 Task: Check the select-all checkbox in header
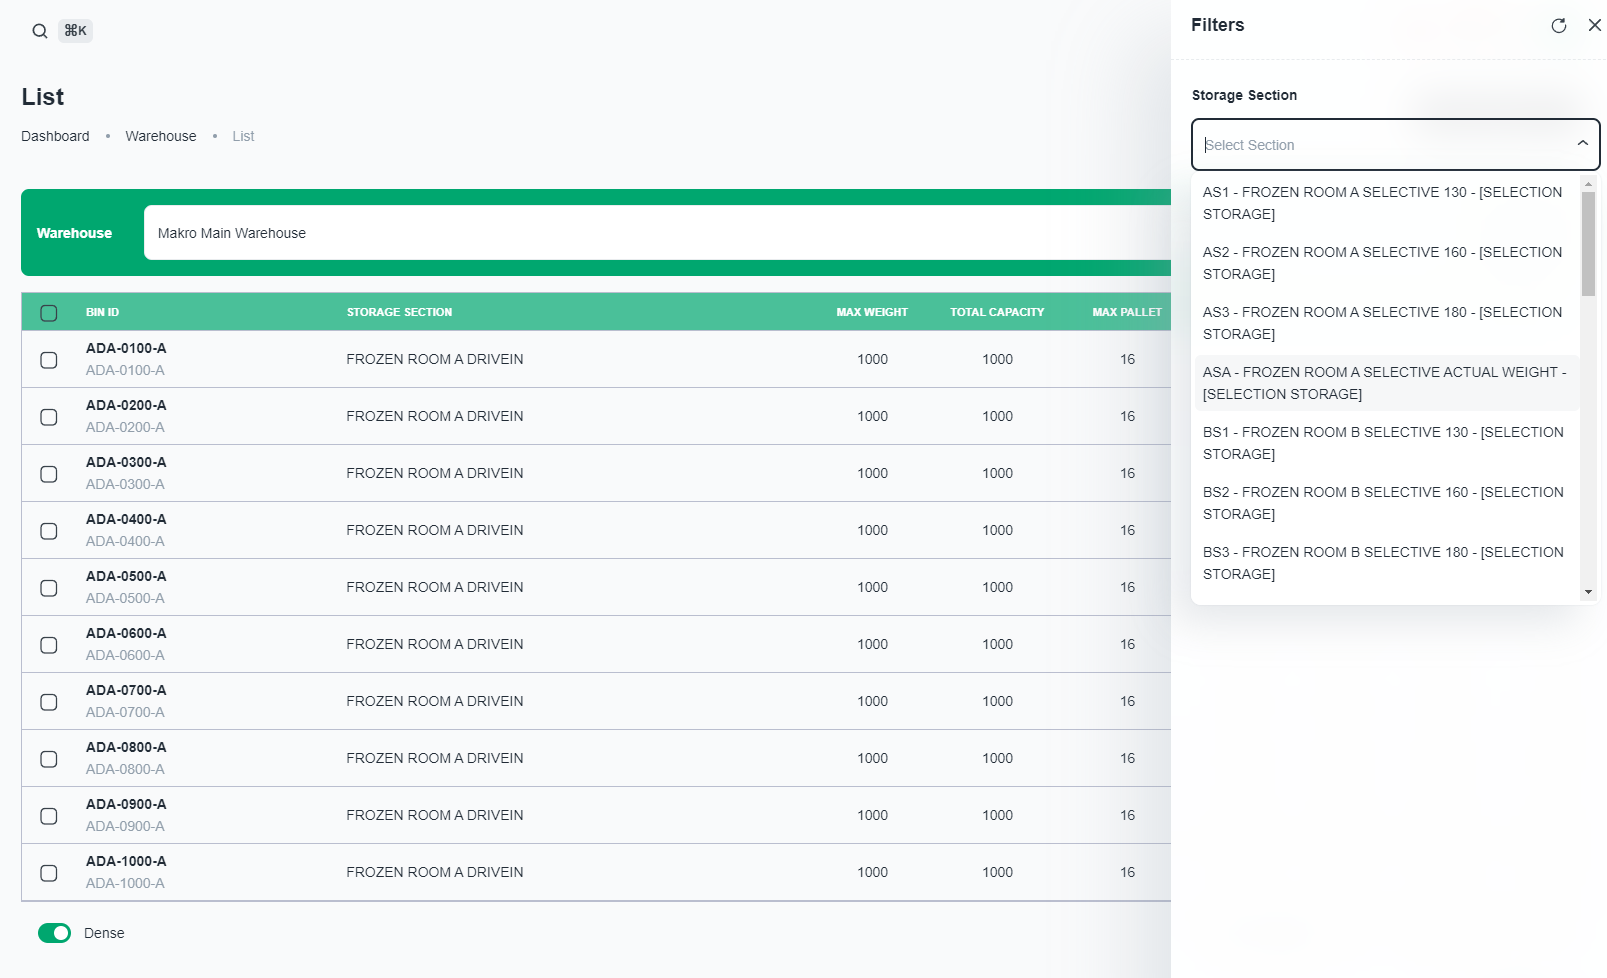(x=49, y=313)
